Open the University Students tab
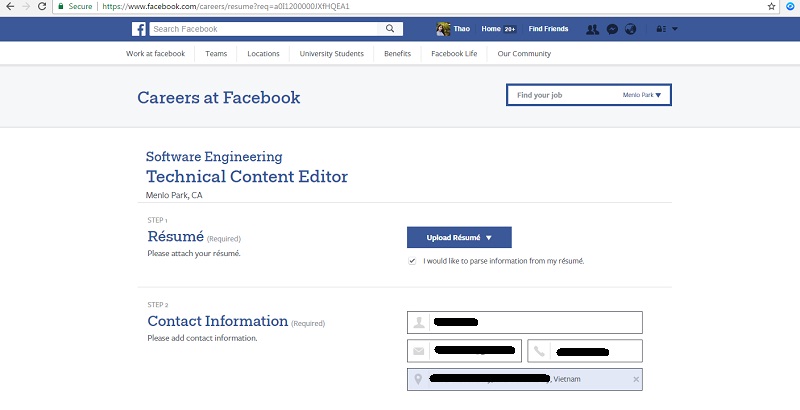 (x=332, y=54)
